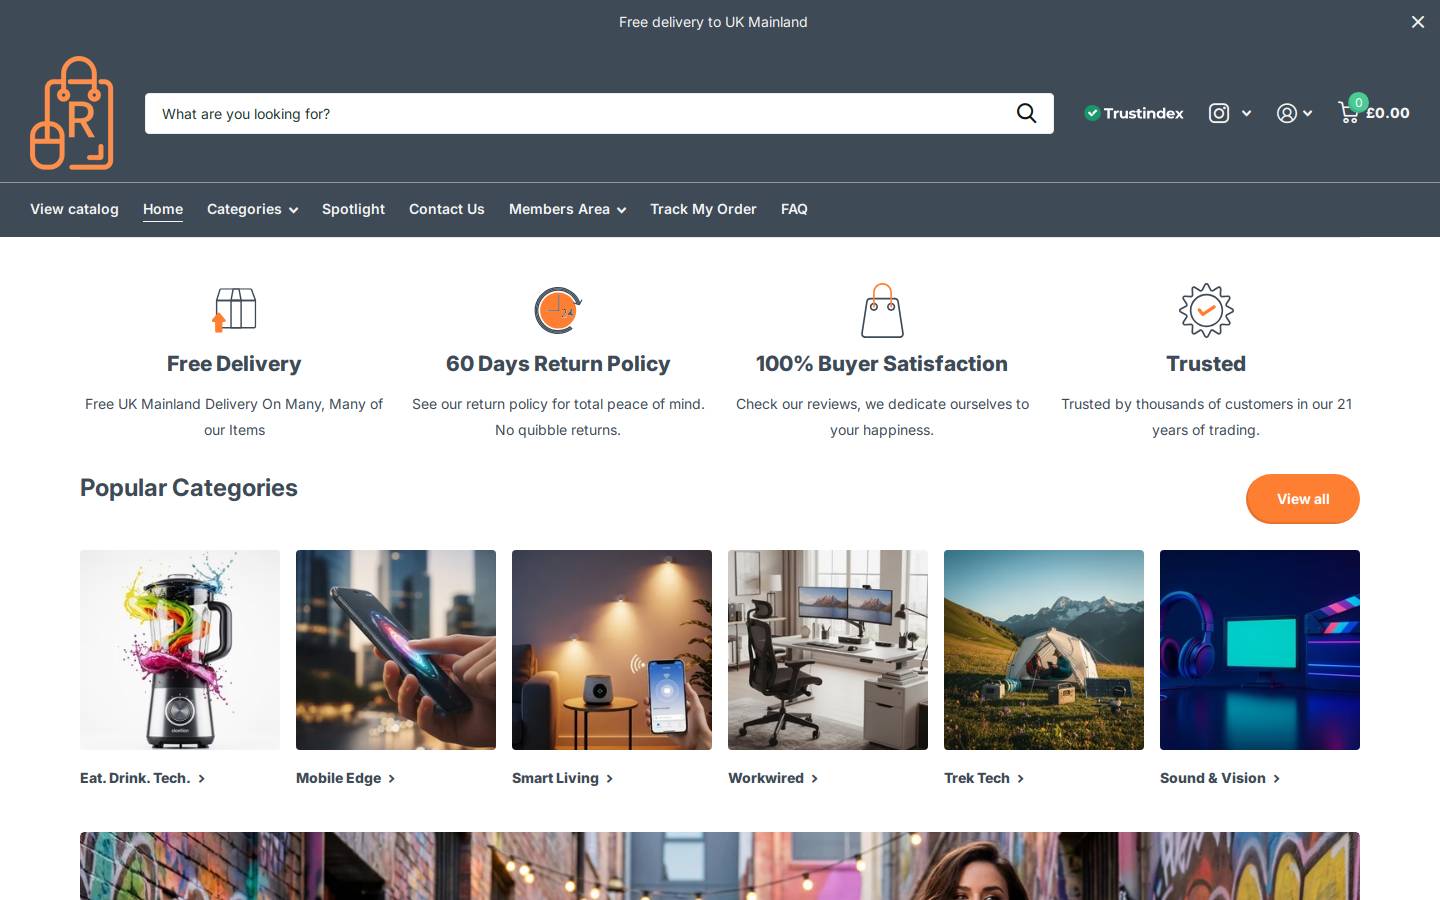Click the Trusted heading

[x=1206, y=364]
